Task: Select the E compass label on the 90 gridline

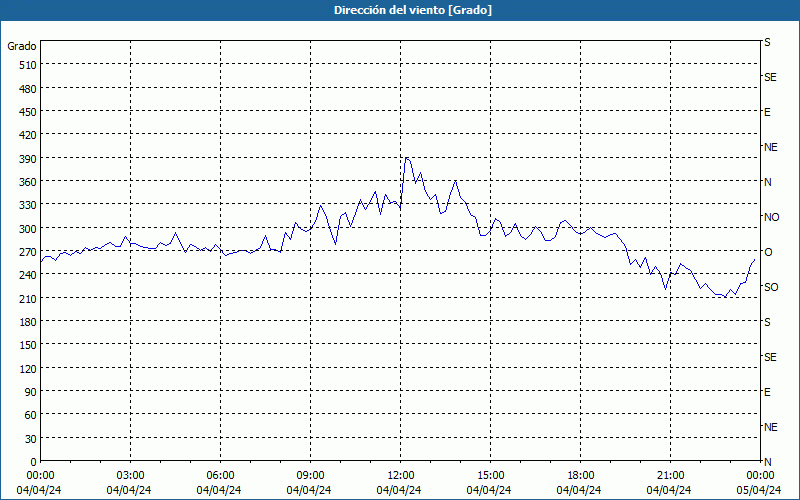Action: click(x=767, y=392)
